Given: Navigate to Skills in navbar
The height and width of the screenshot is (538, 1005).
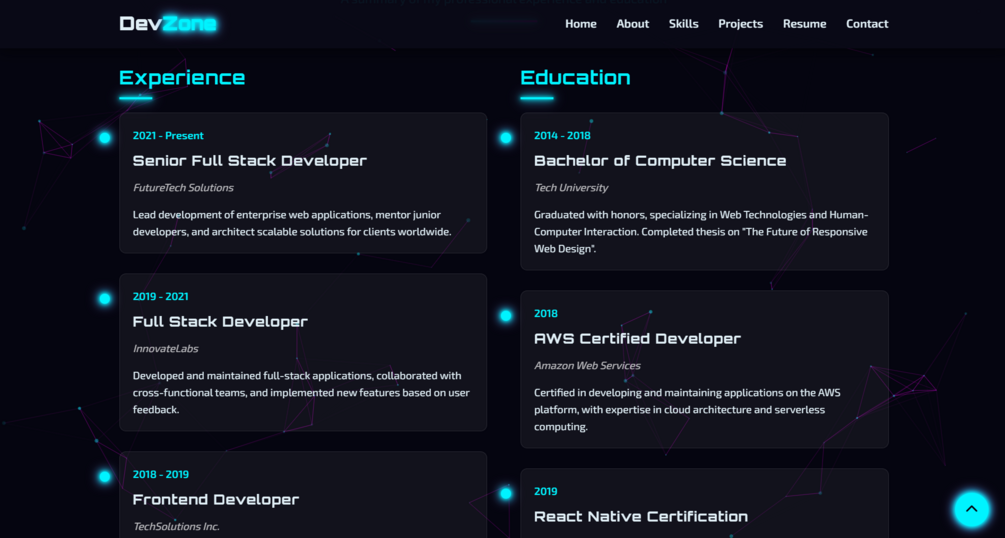Looking at the screenshot, I should click(683, 24).
